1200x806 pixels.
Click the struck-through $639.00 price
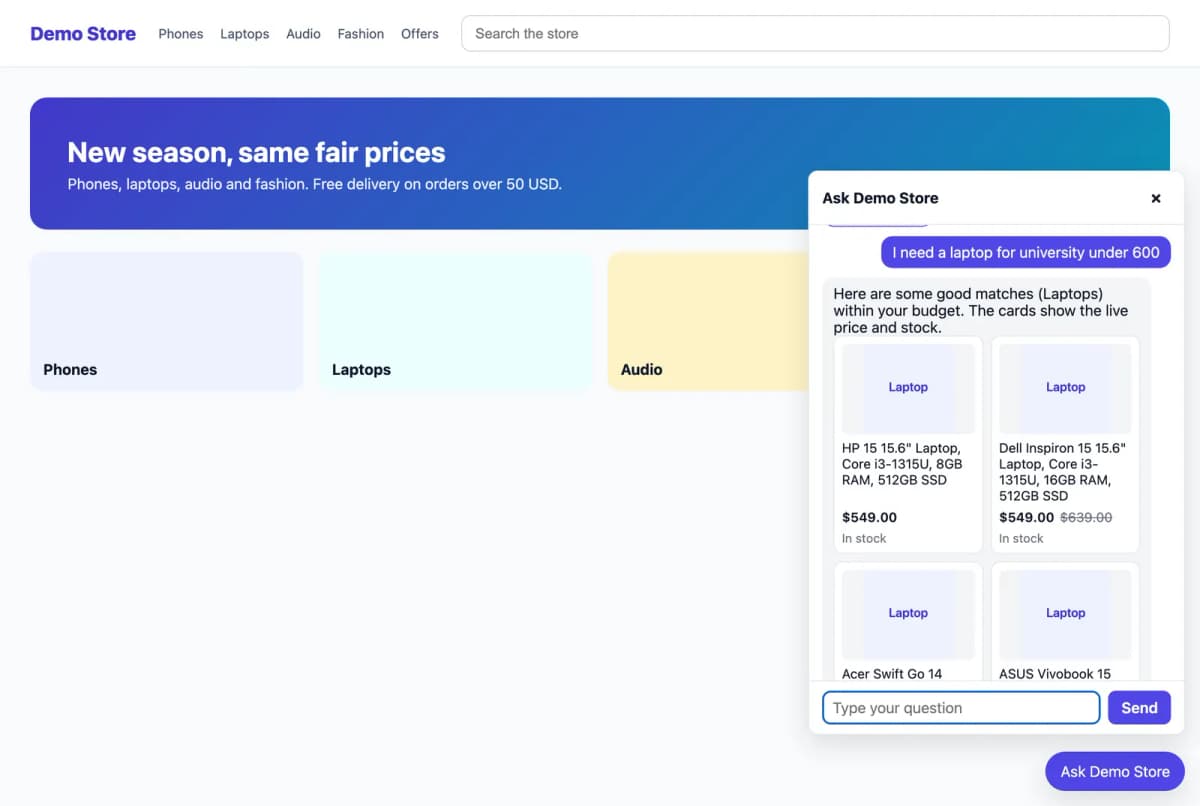pos(1086,517)
